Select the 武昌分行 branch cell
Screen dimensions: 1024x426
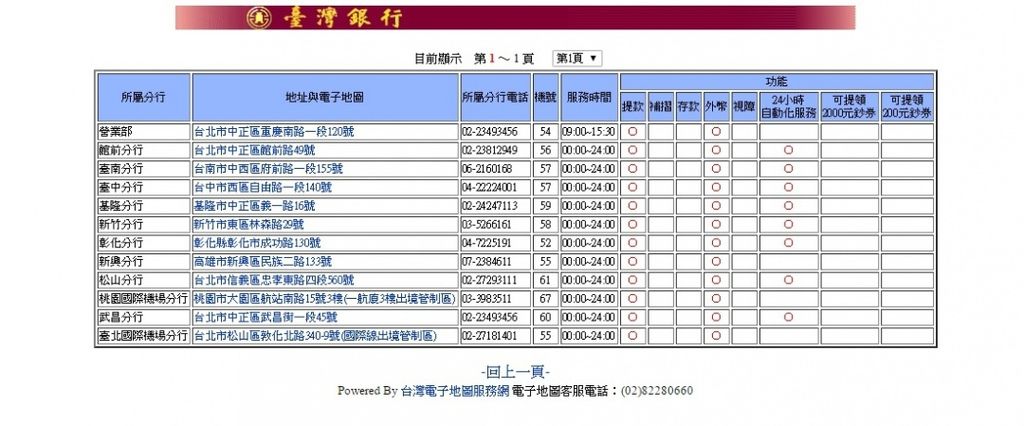tap(144, 317)
